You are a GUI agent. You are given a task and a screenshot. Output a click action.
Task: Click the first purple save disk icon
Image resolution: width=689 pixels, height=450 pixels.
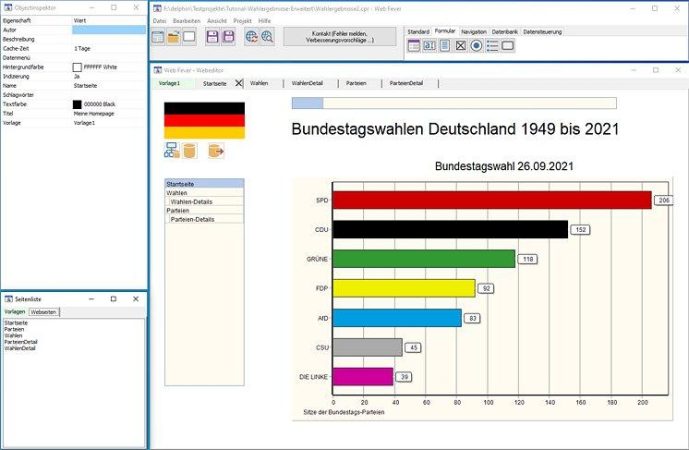coord(212,37)
